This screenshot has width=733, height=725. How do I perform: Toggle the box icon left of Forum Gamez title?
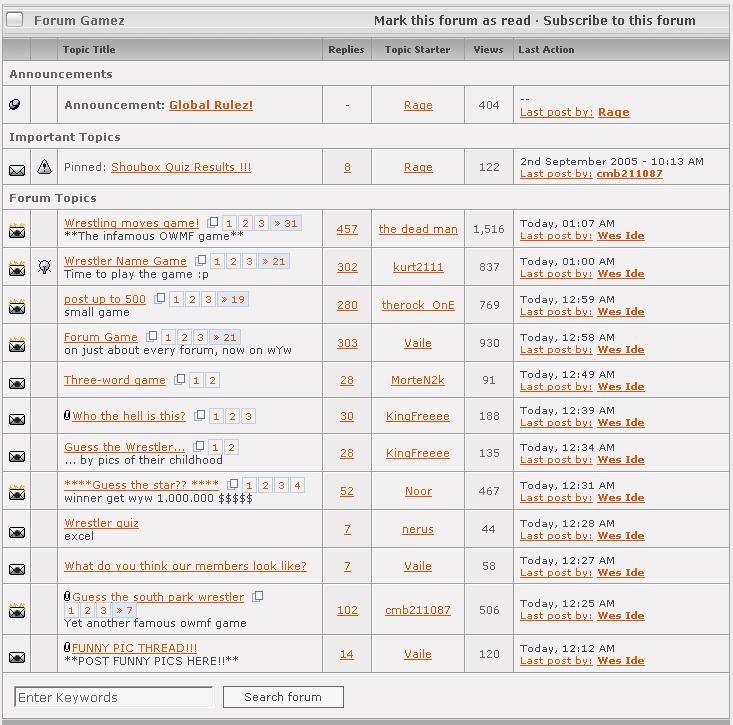click(15, 20)
